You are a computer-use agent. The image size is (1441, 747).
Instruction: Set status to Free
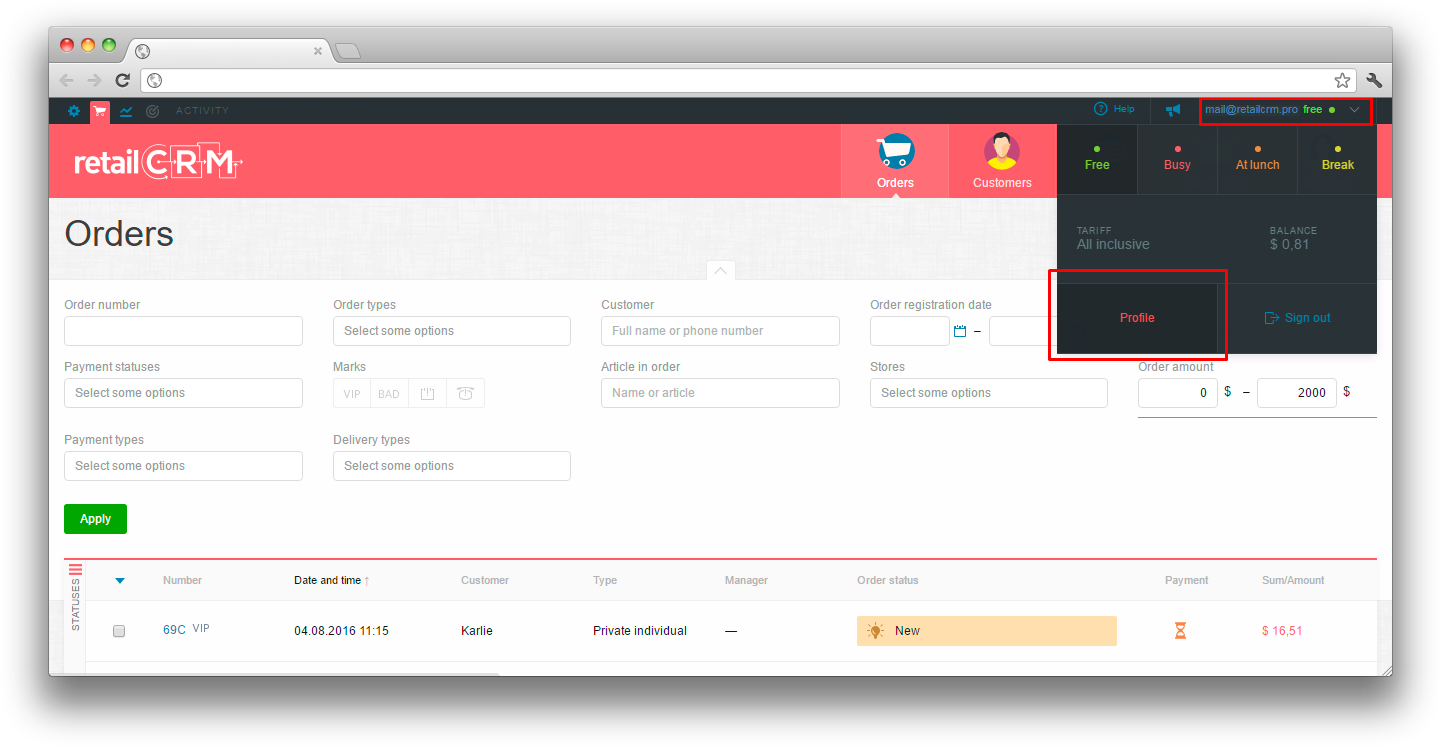pyautogui.click(x=1097, y=159)
